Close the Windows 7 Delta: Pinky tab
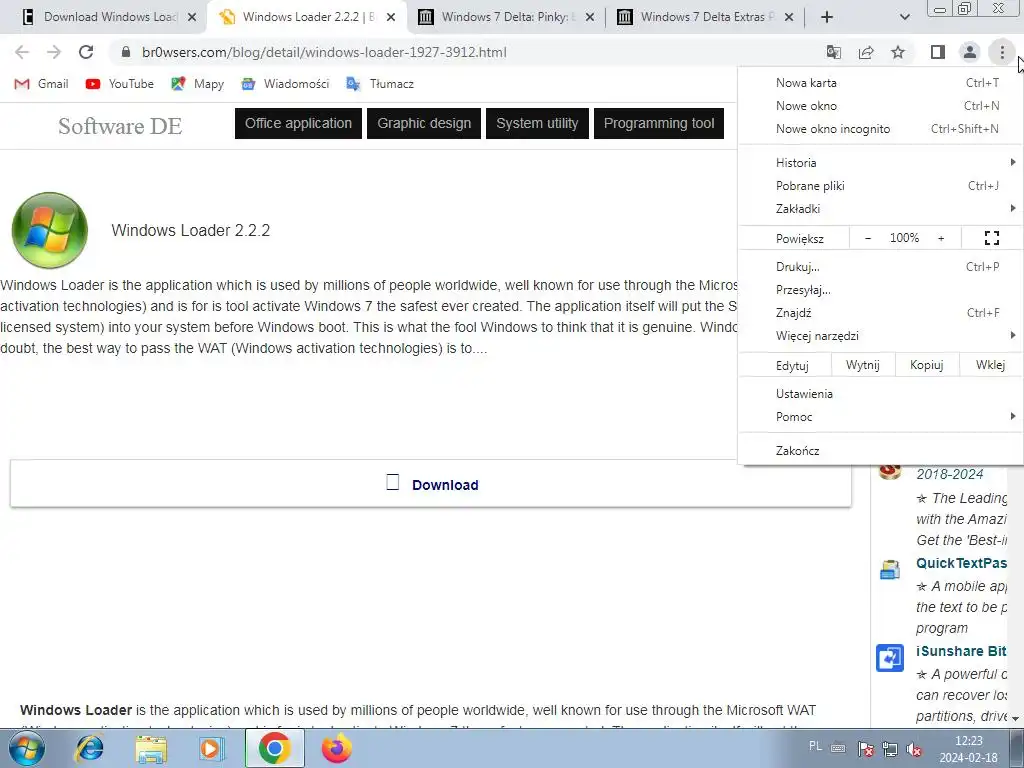 click(x=590, y=17)
